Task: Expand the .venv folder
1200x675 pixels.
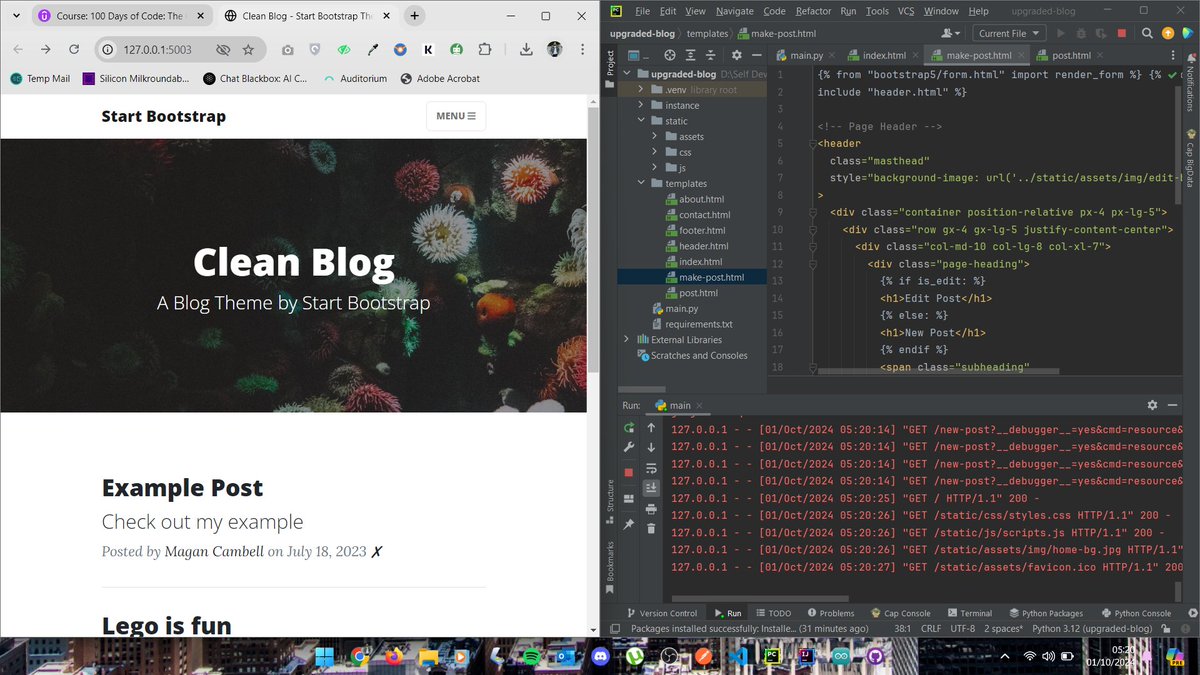Action: point(640,90)
